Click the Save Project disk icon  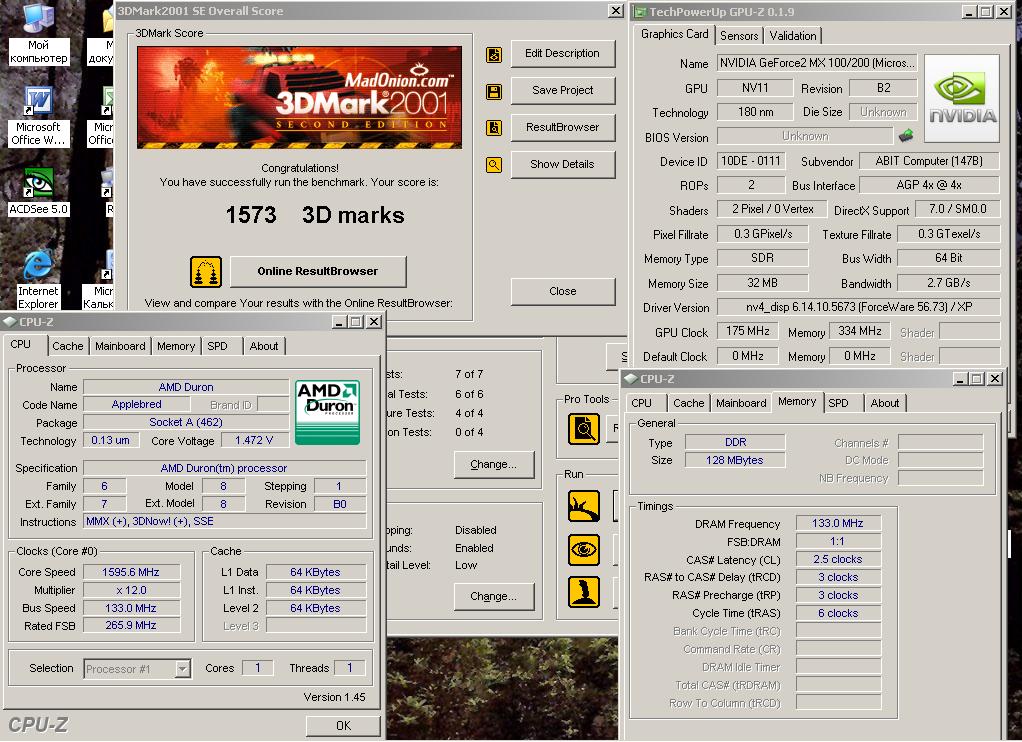pyautogui.click(x=494, y=92)
